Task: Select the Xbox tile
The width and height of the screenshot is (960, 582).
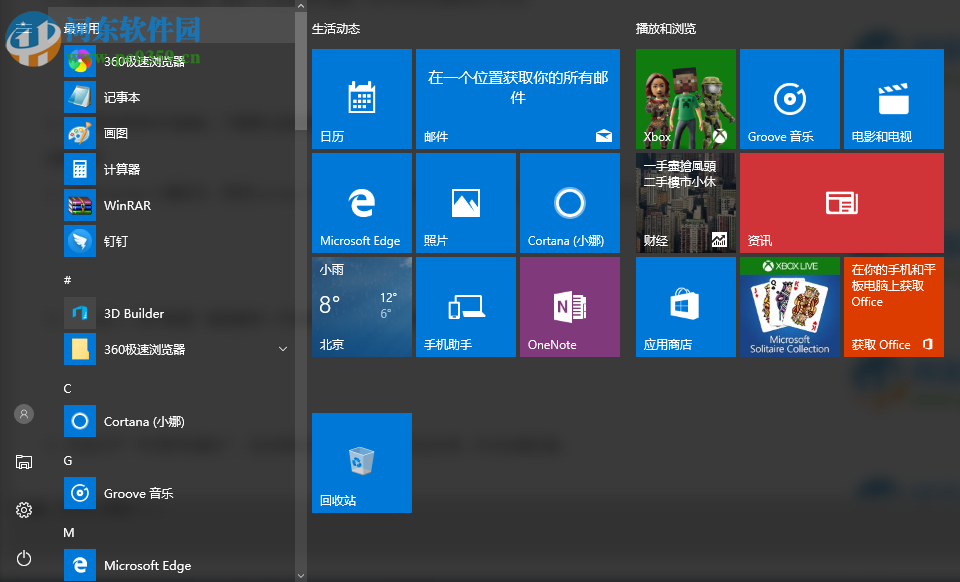Action: (x=685, y=98)
